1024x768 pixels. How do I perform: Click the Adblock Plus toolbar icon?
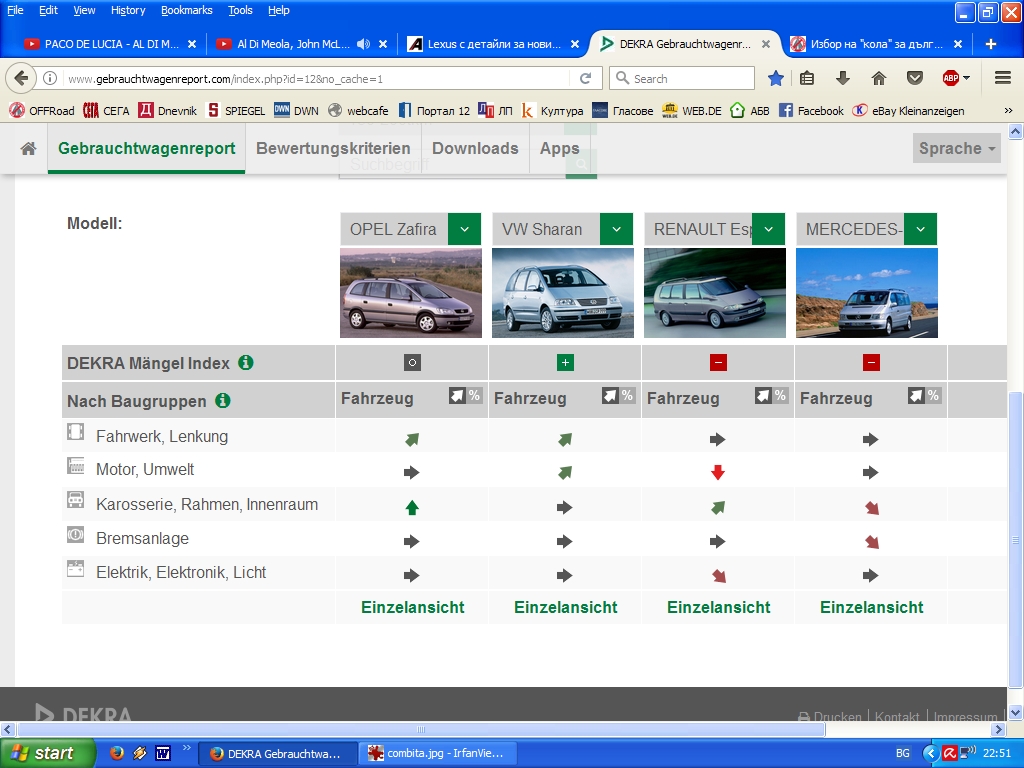coord(951,78)
